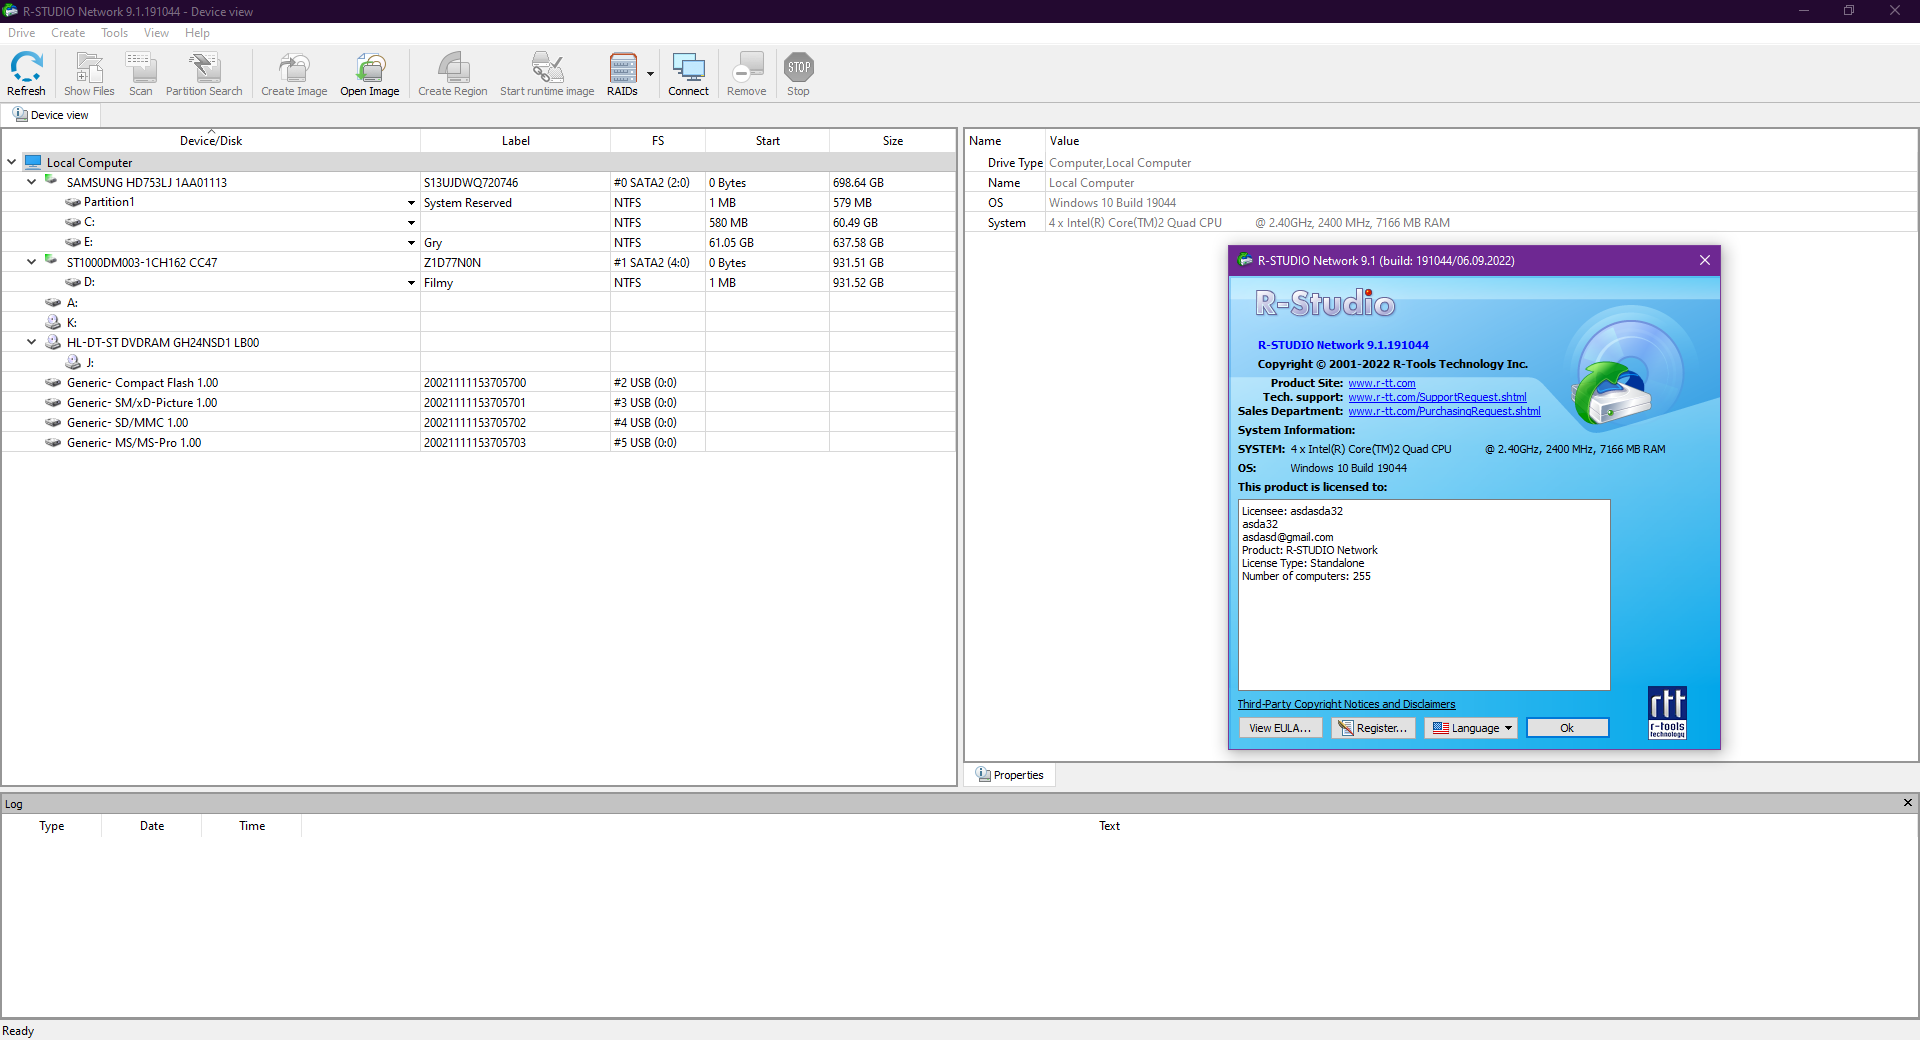Screen dimensions: 1920x1040
Task: Click the HL-DT-ST DVDRAM drive icon
Action: [x=53, y=342]
